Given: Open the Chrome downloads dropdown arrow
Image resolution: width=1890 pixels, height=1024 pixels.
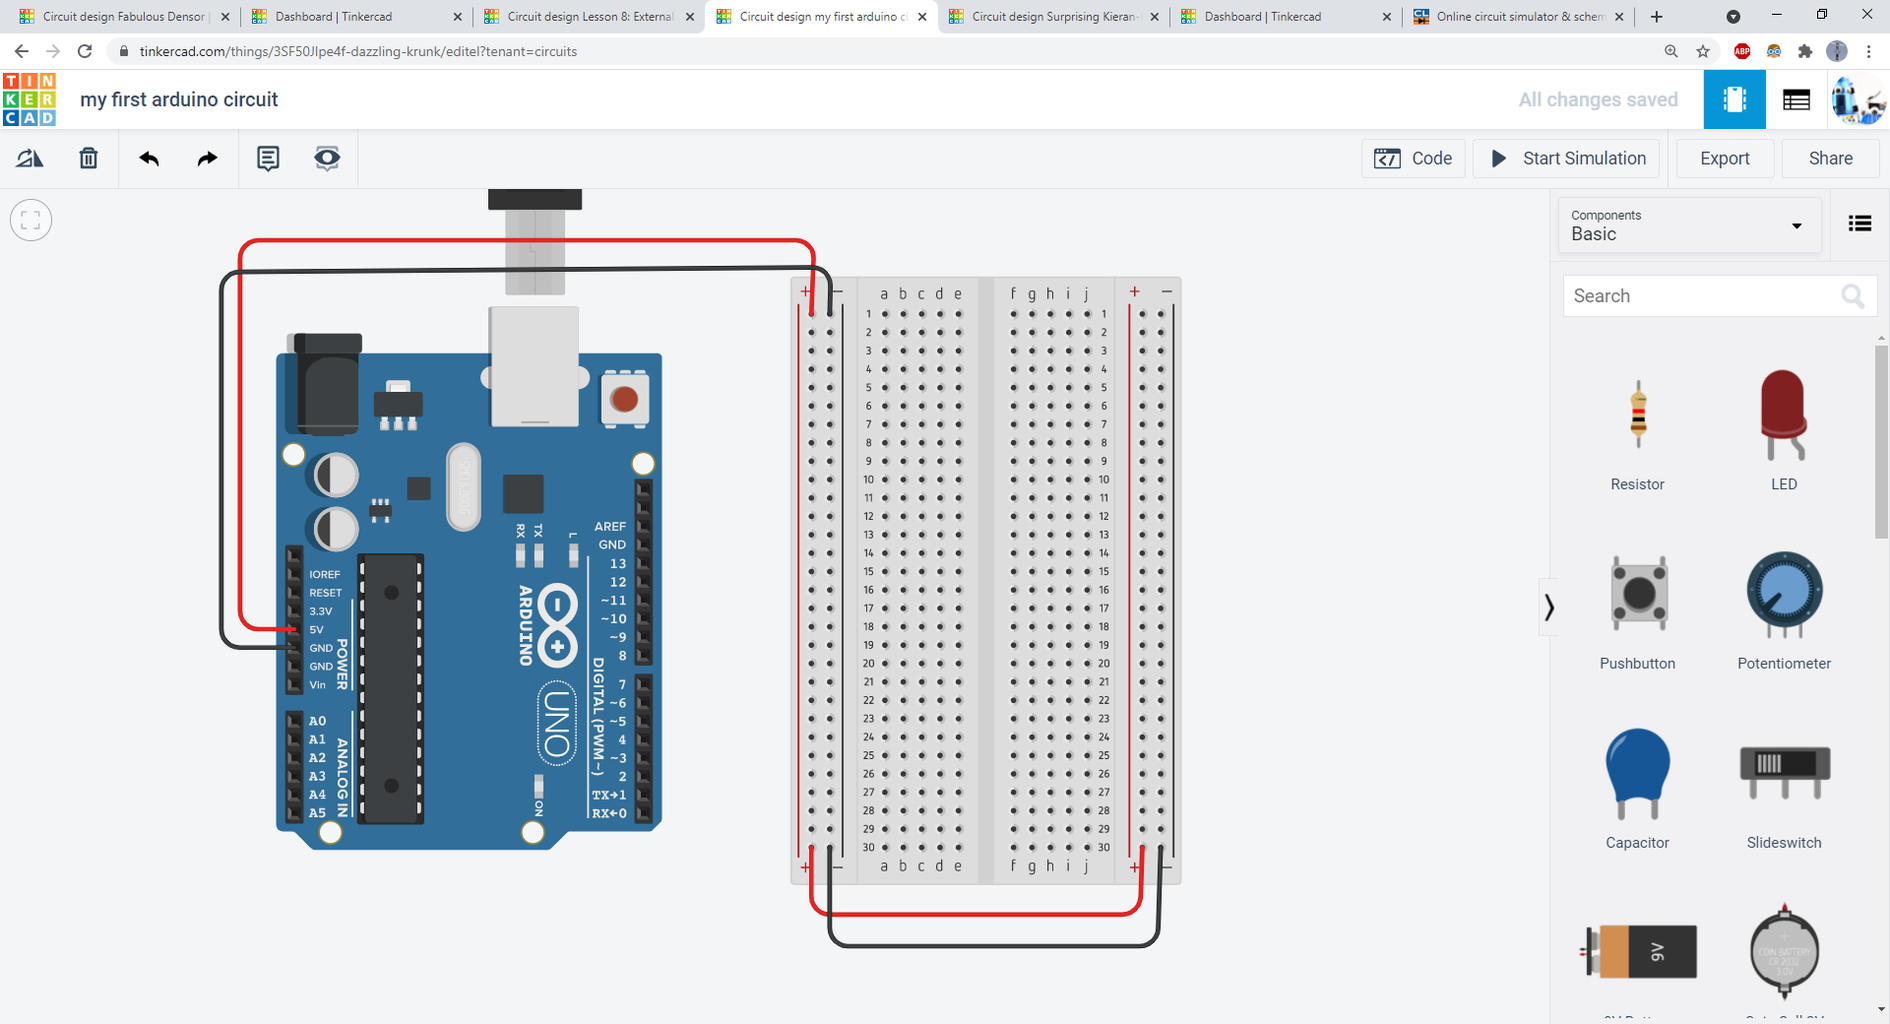Looking at the screenshot, I should (1734, 16).
